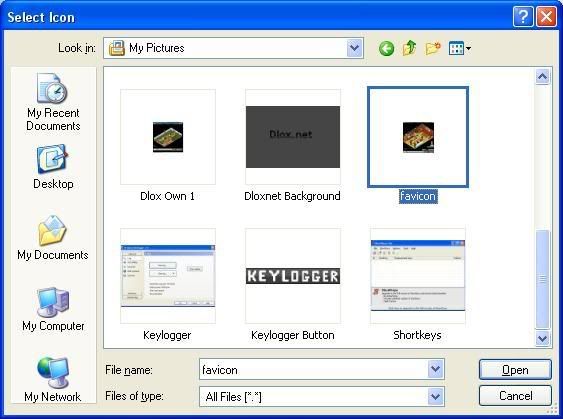Click the Up One Level folder icon
The height and width of the screenshot is (419, 563).
[409, 48]
